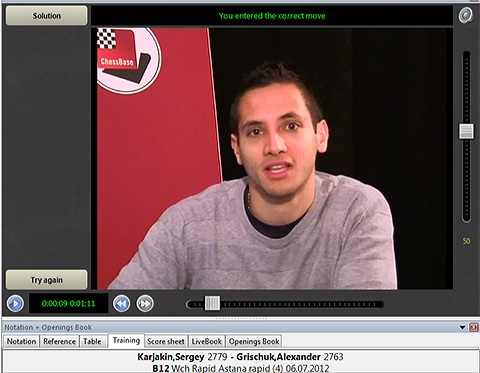The height and width of the screenshot is (373, 480).
Task: Click the speaker icon at top right
Action: click(x=465, y=15)
